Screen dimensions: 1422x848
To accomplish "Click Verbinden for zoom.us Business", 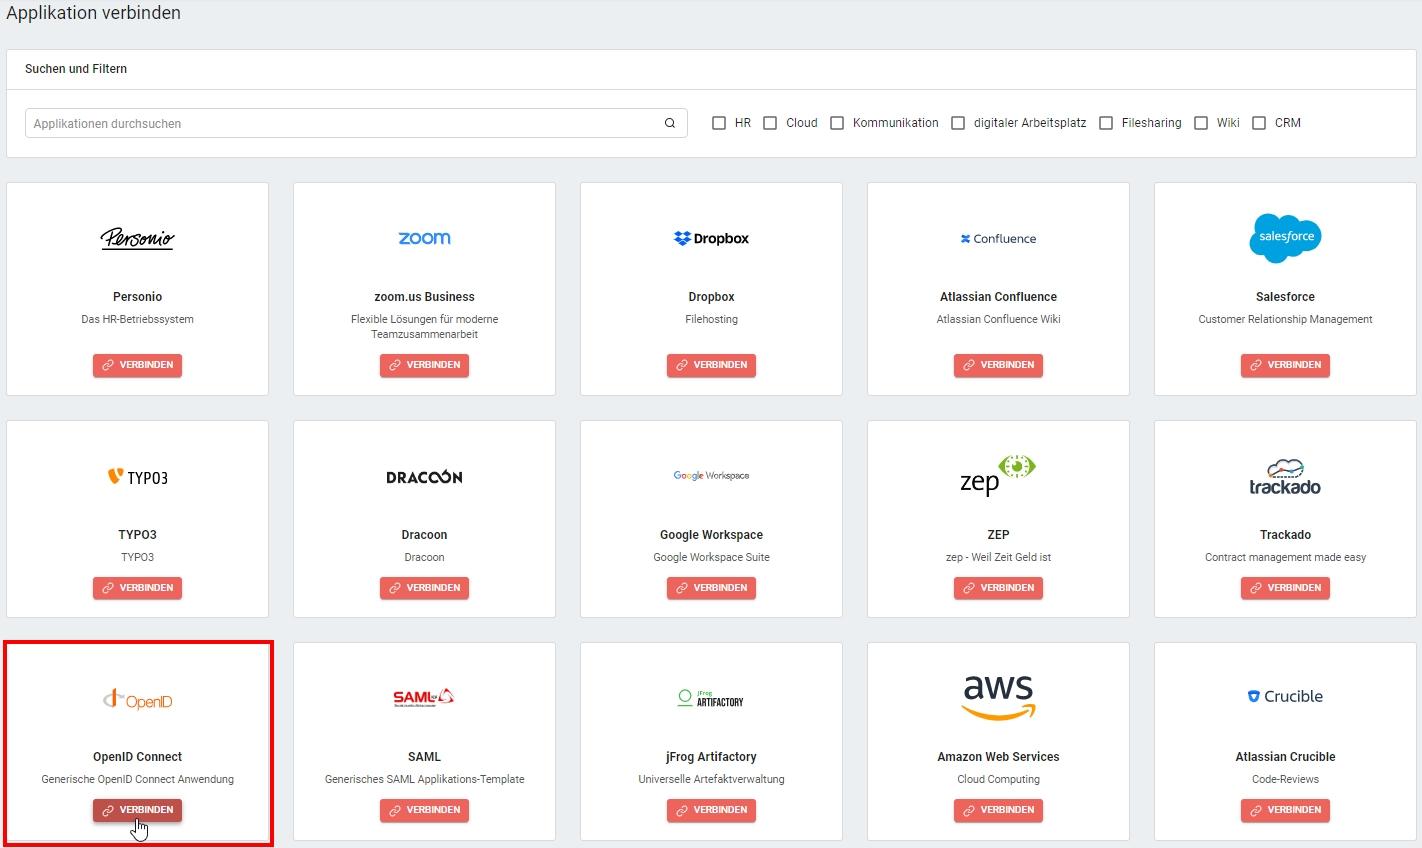I will [x=424, y=365].
